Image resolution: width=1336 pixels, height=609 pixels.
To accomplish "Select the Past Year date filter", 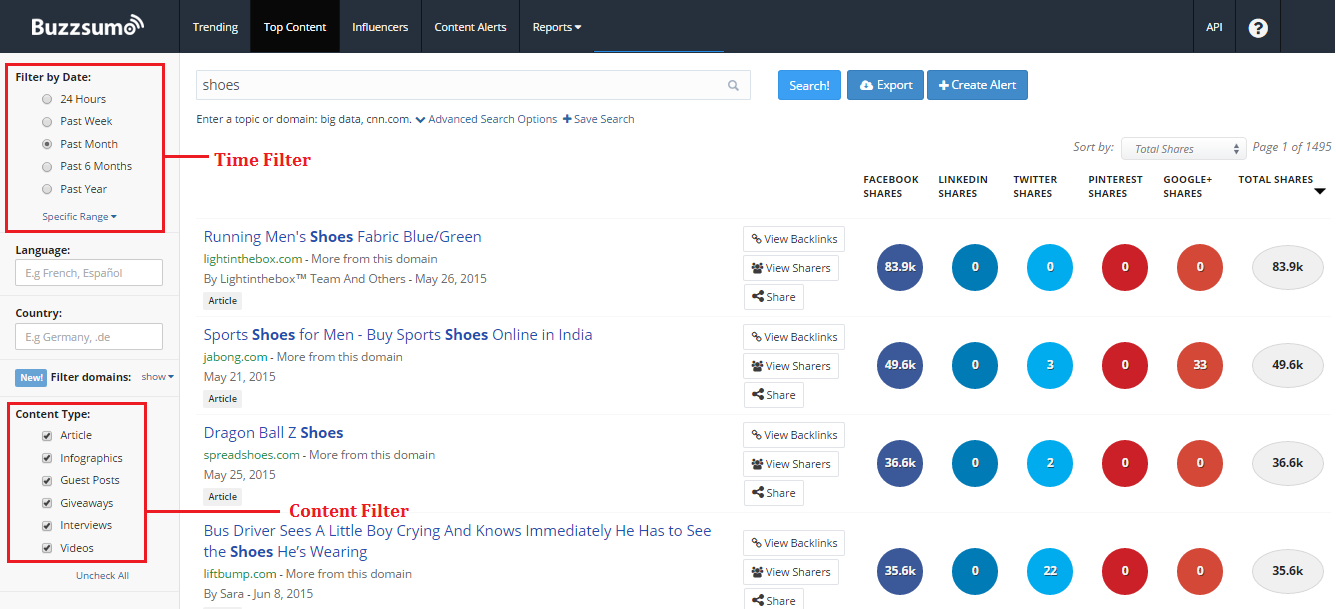I will pyautogui.click(x=47, y=189).
